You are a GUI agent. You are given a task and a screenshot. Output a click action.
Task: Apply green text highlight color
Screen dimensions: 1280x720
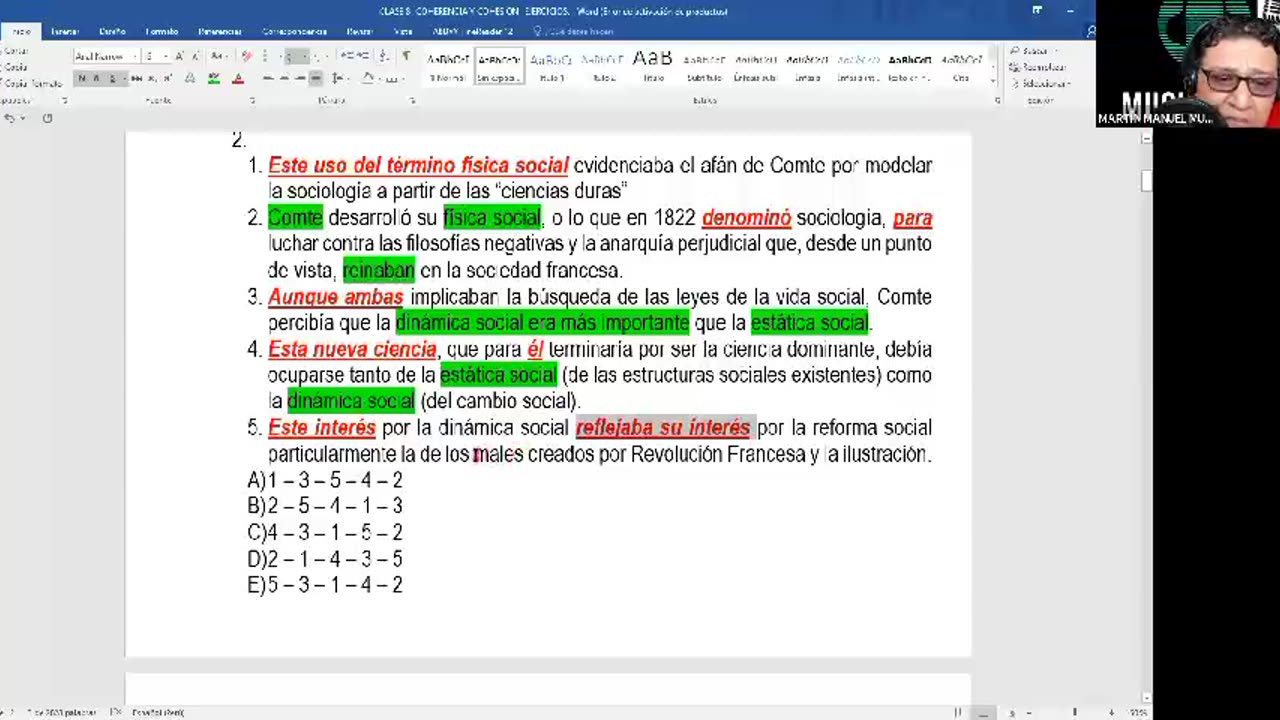point(213,78)
